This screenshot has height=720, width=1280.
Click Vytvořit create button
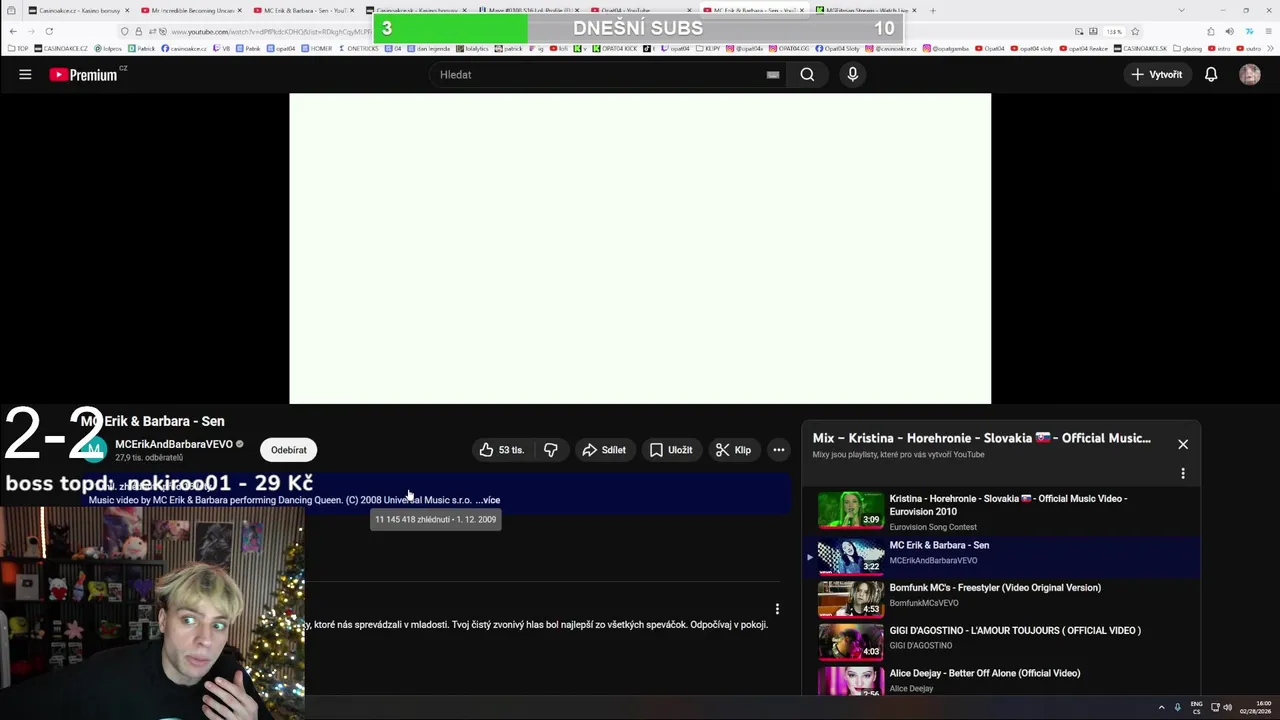1156,74
